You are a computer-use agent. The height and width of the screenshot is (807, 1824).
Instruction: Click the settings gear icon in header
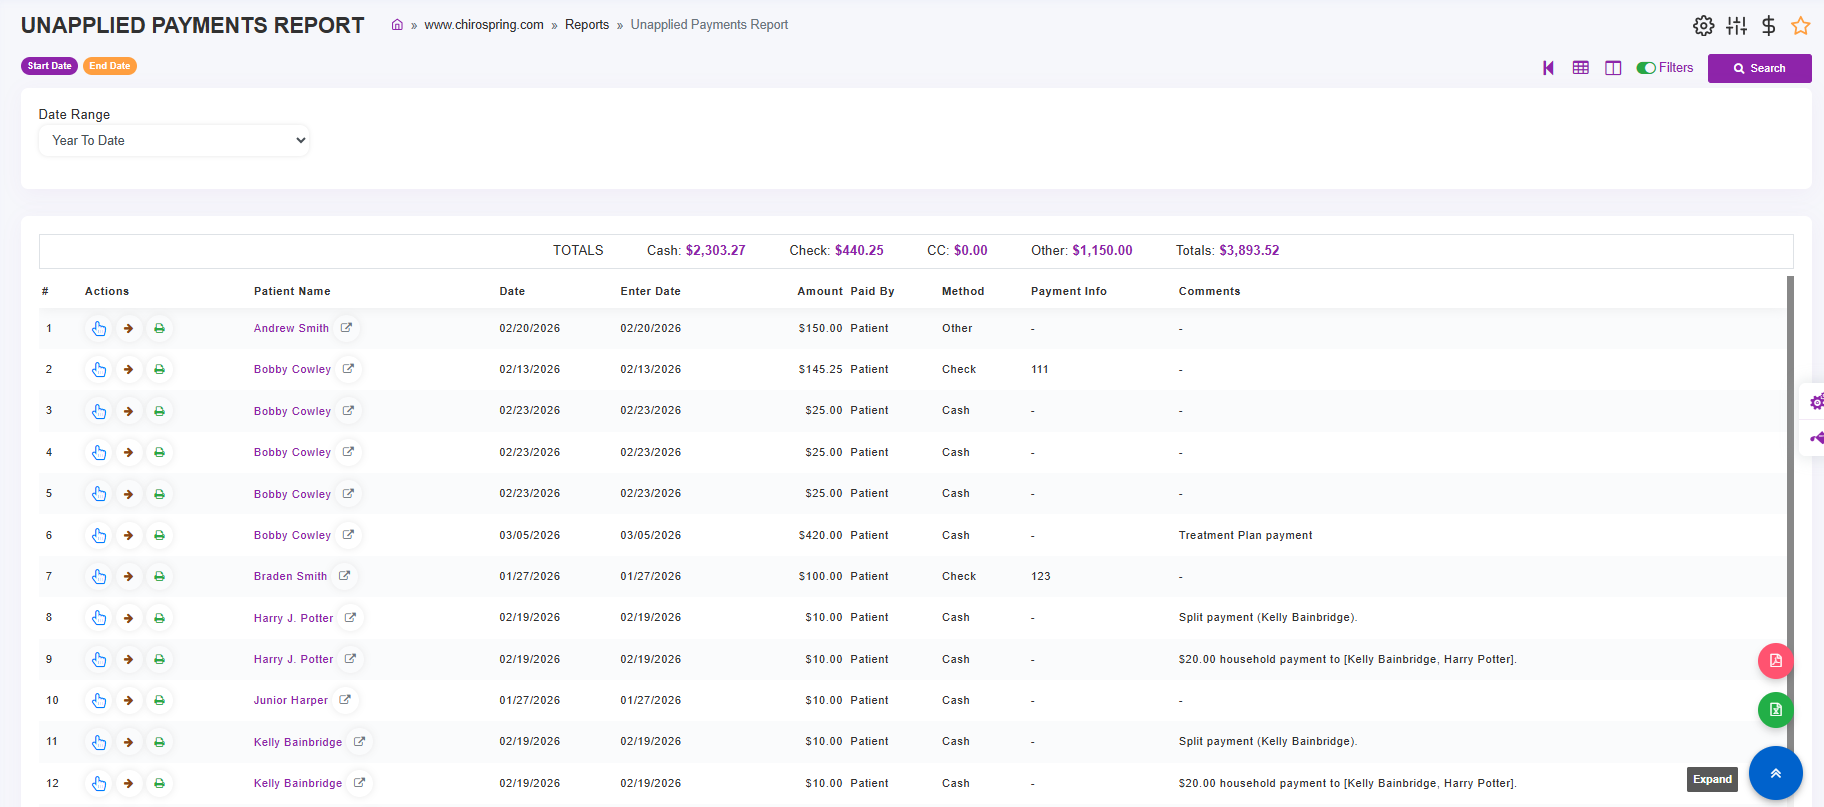point(1703,26)
